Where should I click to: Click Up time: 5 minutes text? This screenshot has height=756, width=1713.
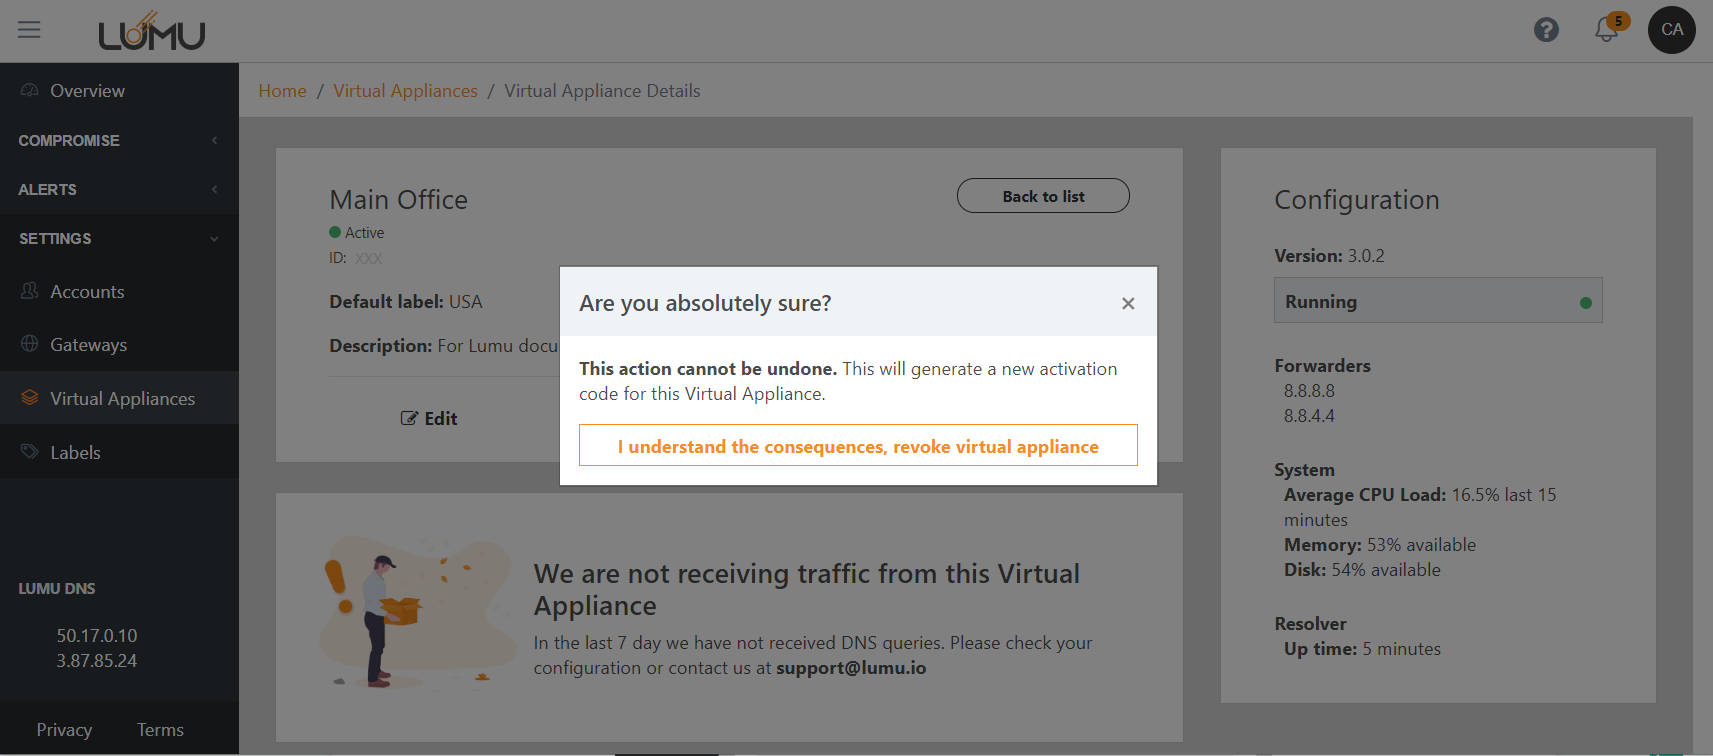(1362, 649)
